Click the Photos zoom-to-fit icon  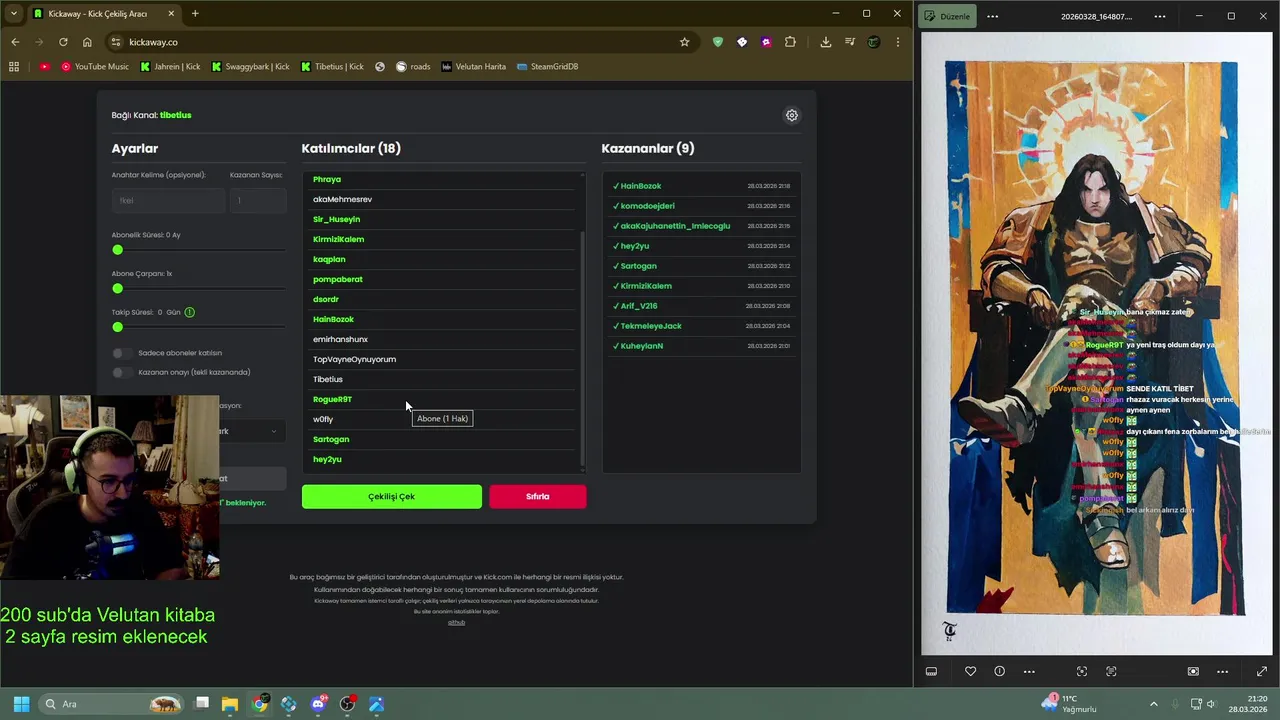1082,671
